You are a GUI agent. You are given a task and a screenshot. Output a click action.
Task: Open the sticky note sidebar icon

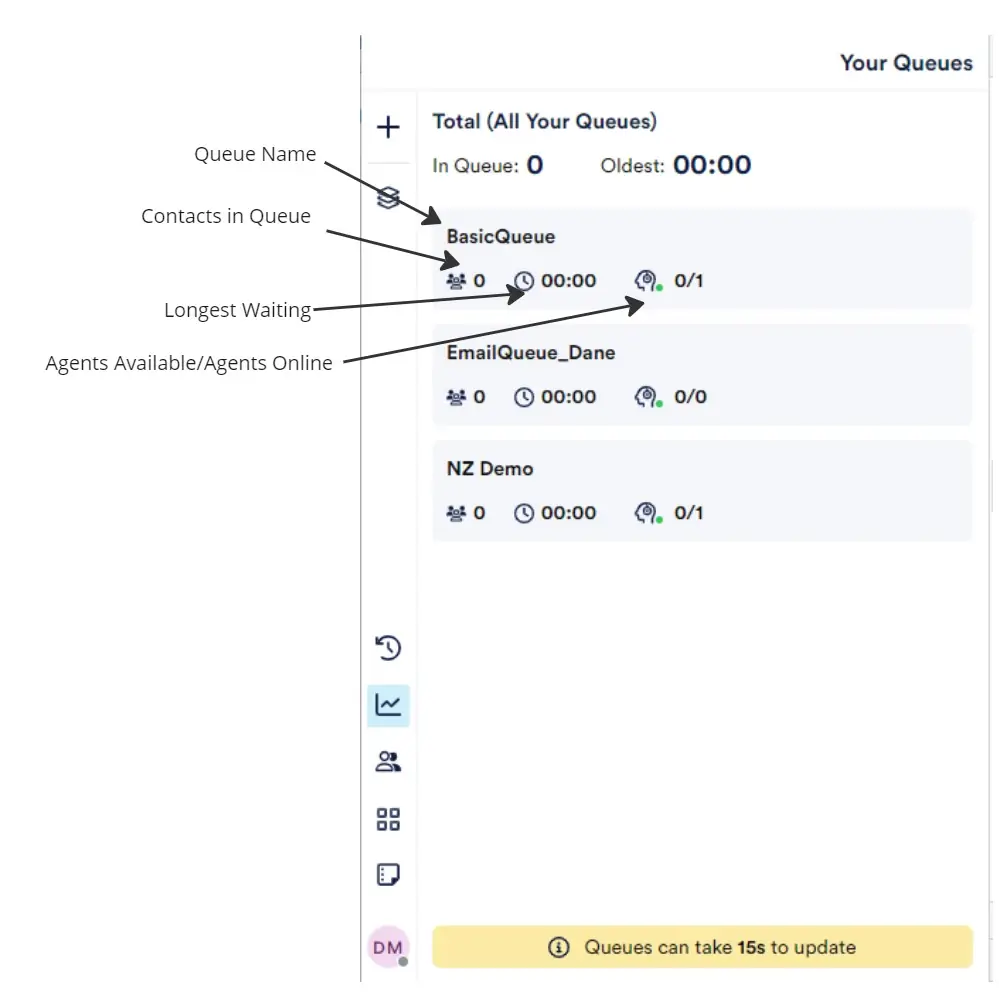point(388,875)
